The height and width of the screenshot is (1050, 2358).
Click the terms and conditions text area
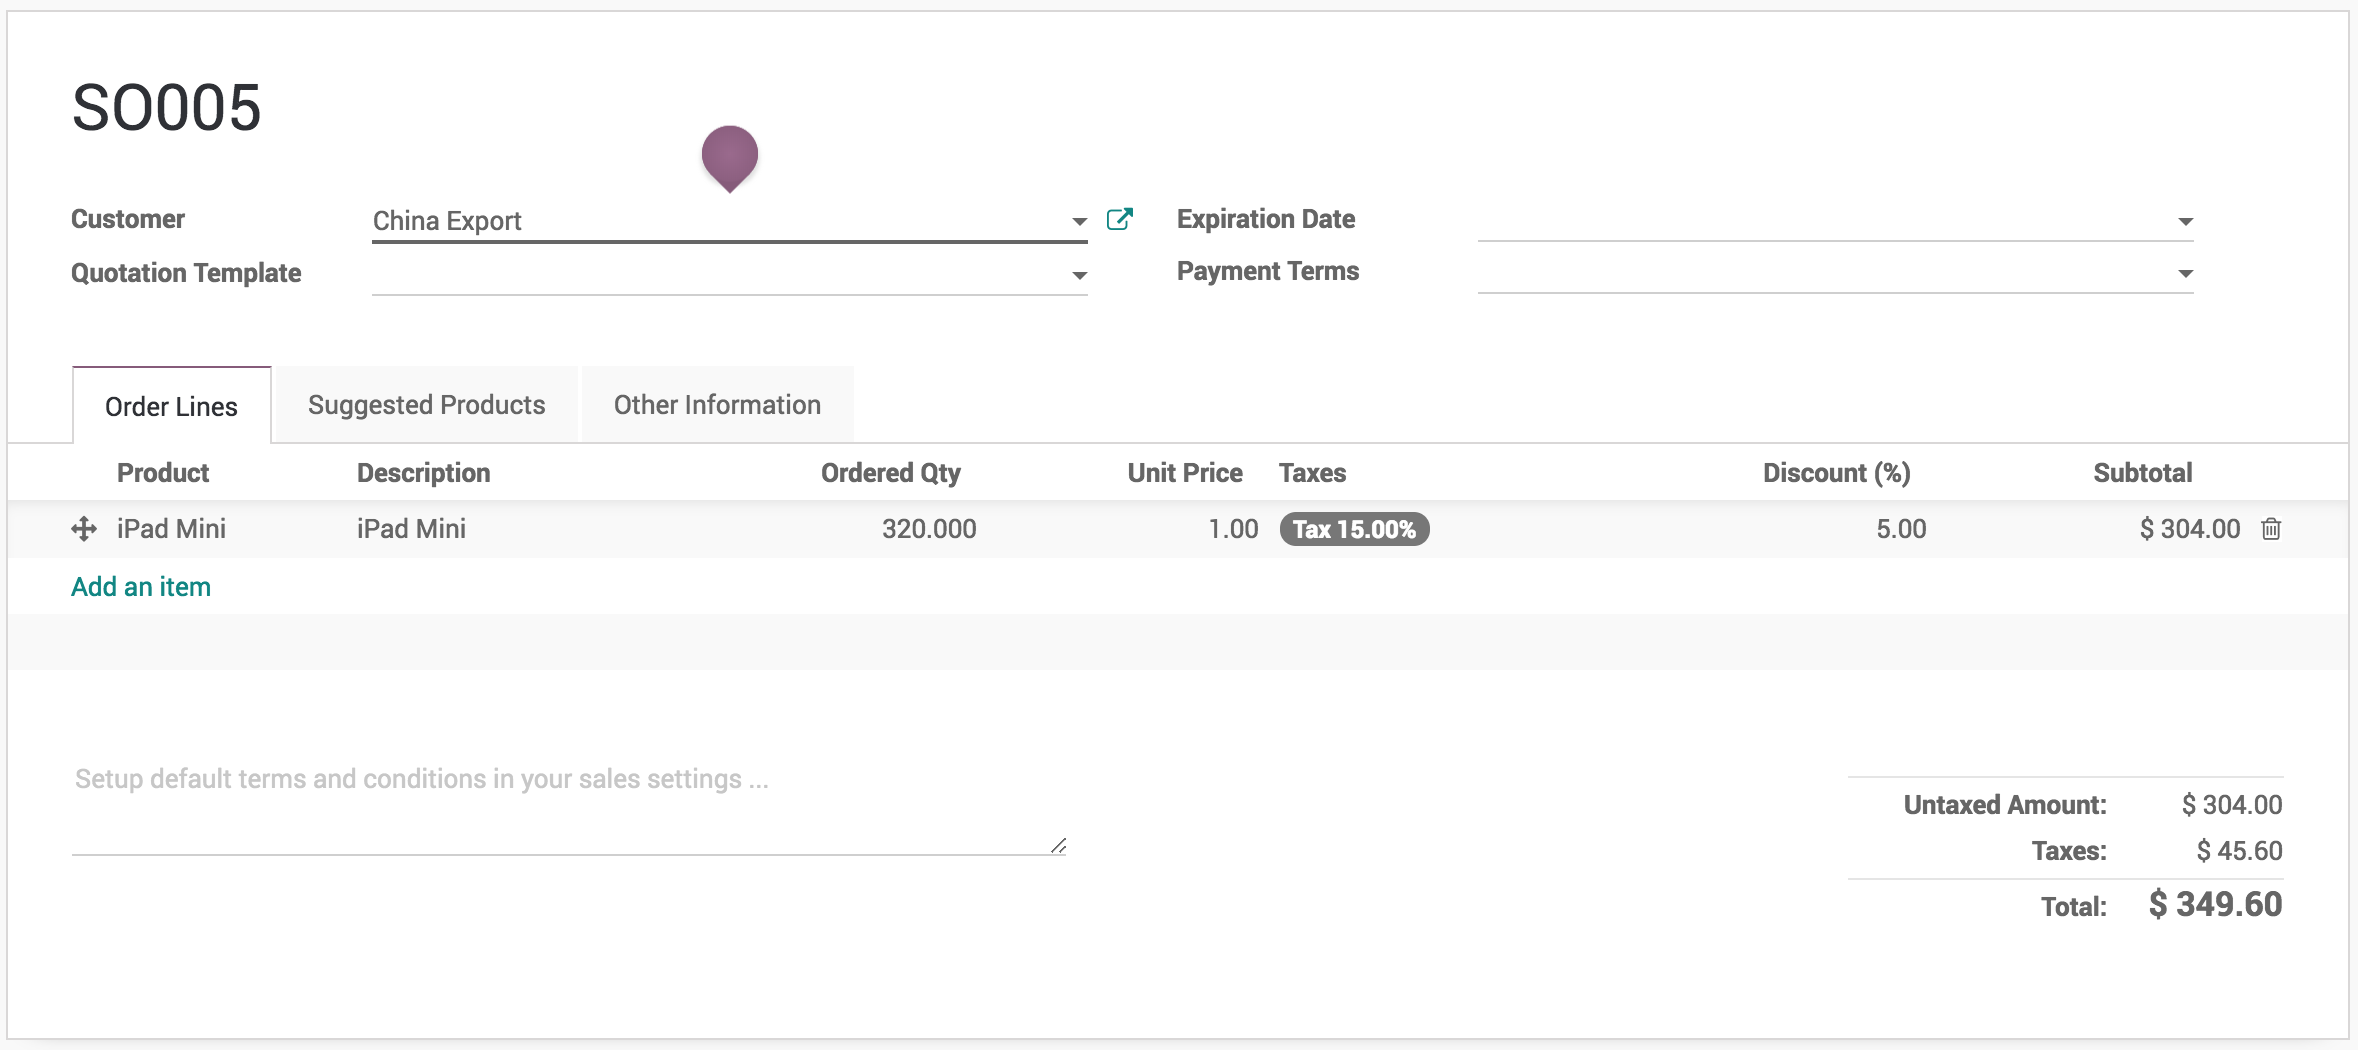[x=568, y=805]
